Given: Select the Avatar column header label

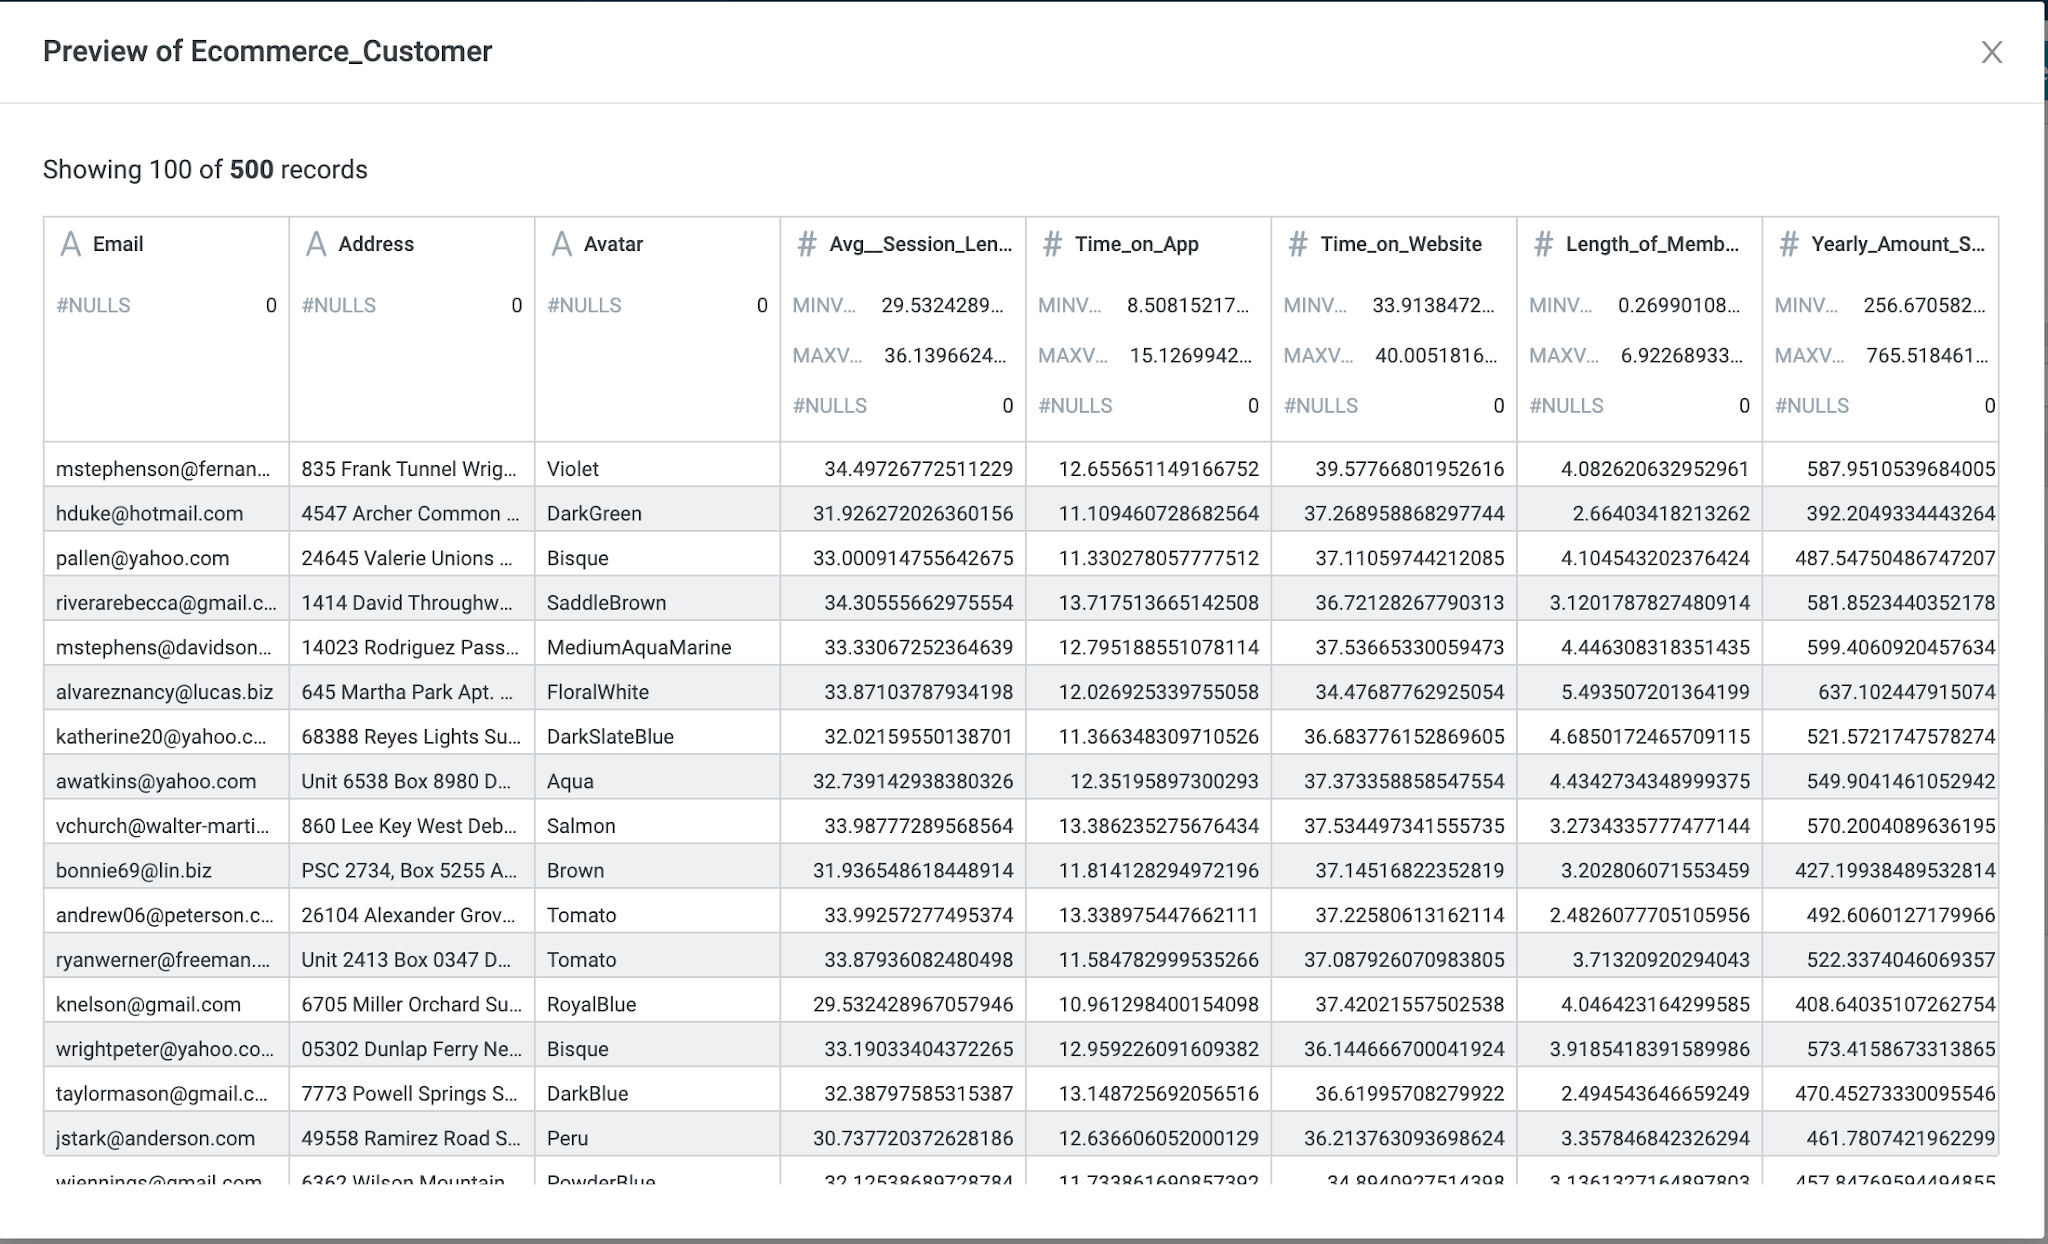Looking at the screenshot, I should point(613,244).
